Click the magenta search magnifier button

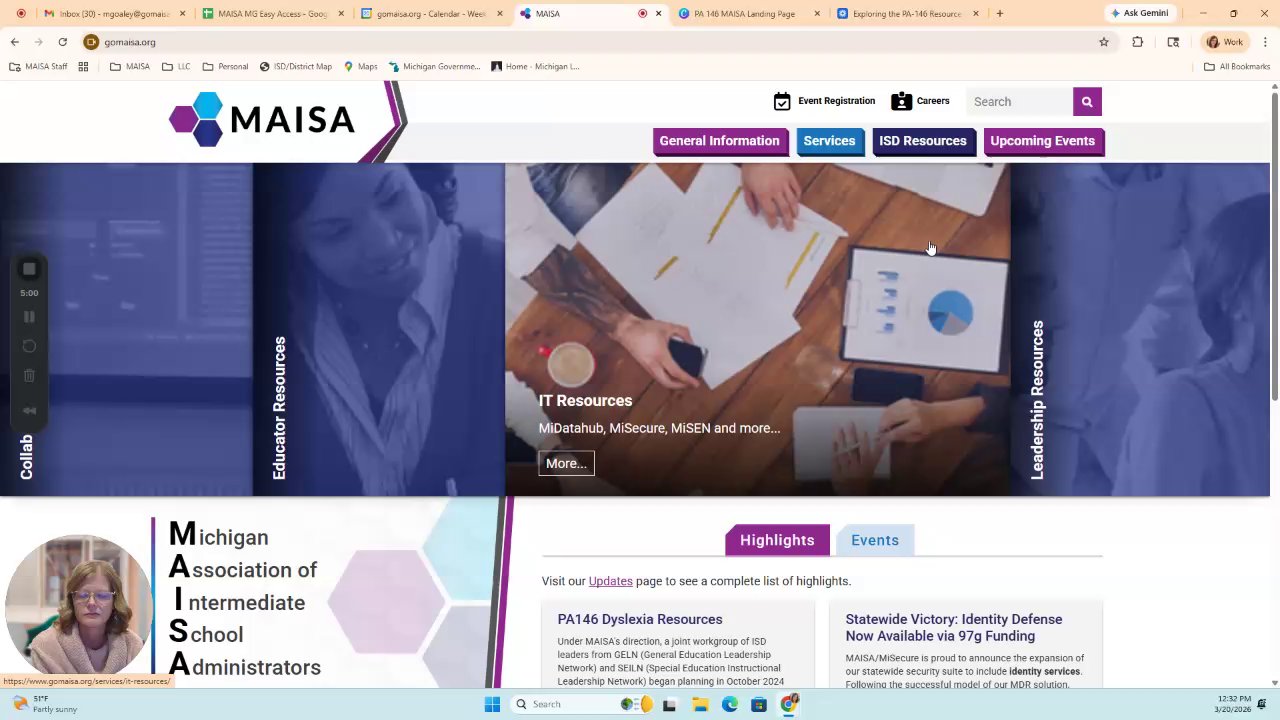(x=1087, y=101)
